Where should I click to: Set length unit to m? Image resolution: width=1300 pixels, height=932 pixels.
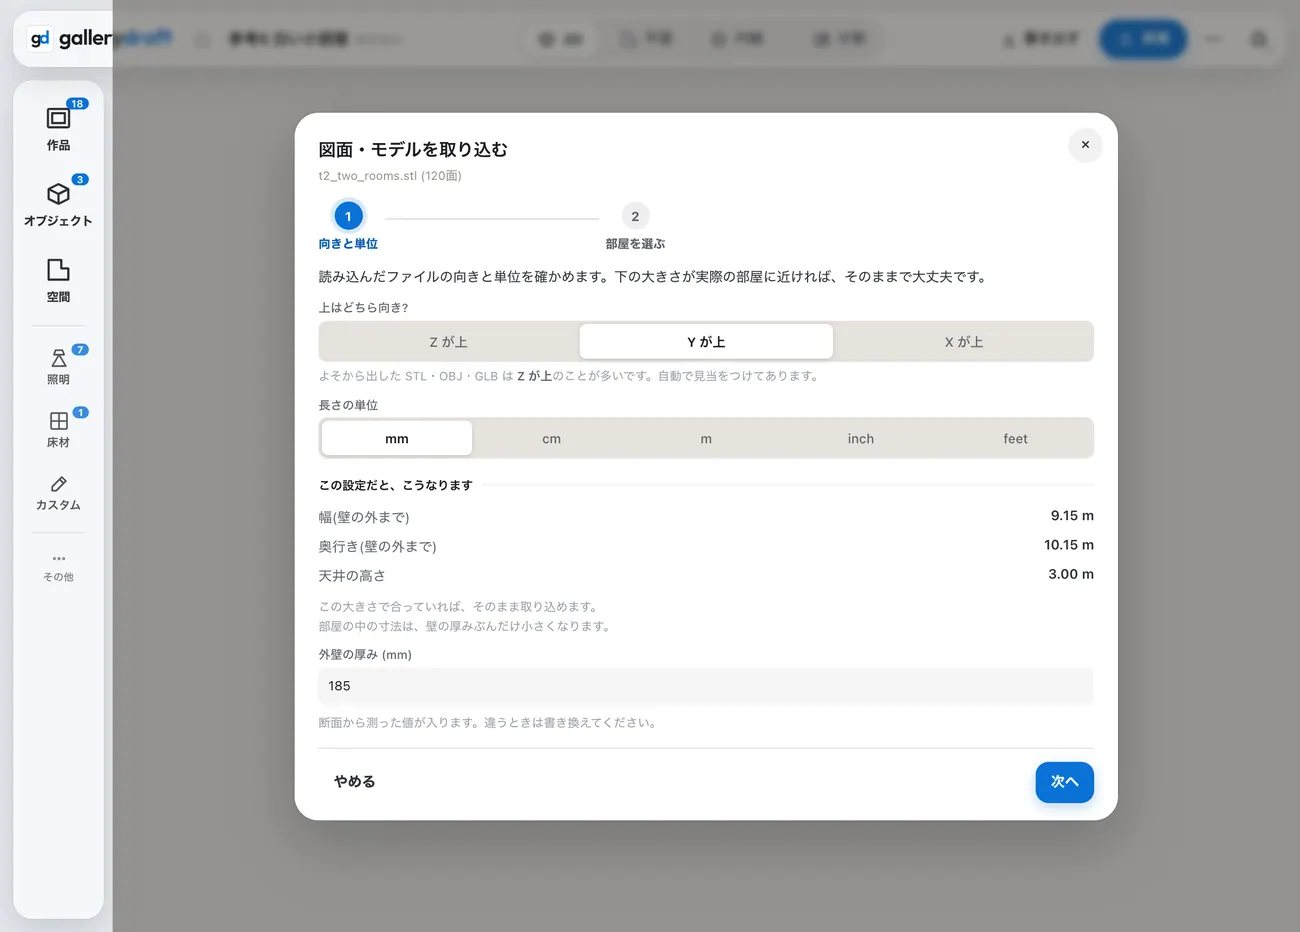point(706,438)
